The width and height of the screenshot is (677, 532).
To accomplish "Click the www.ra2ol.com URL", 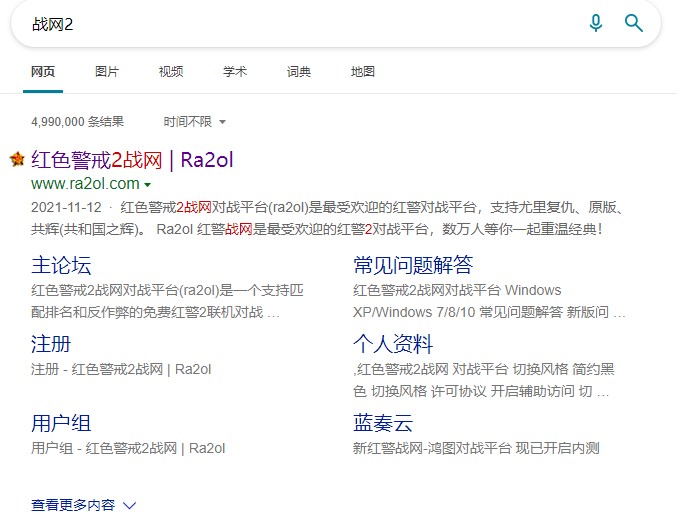I will pos(85,184).
